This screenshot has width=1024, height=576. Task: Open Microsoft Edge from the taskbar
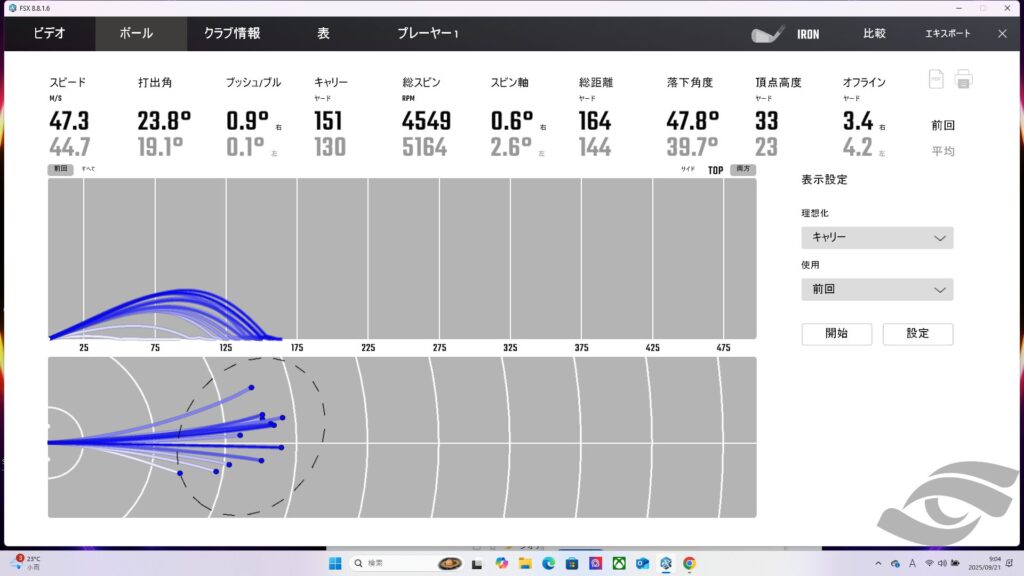pyautogui.click(x=549, y=563)
